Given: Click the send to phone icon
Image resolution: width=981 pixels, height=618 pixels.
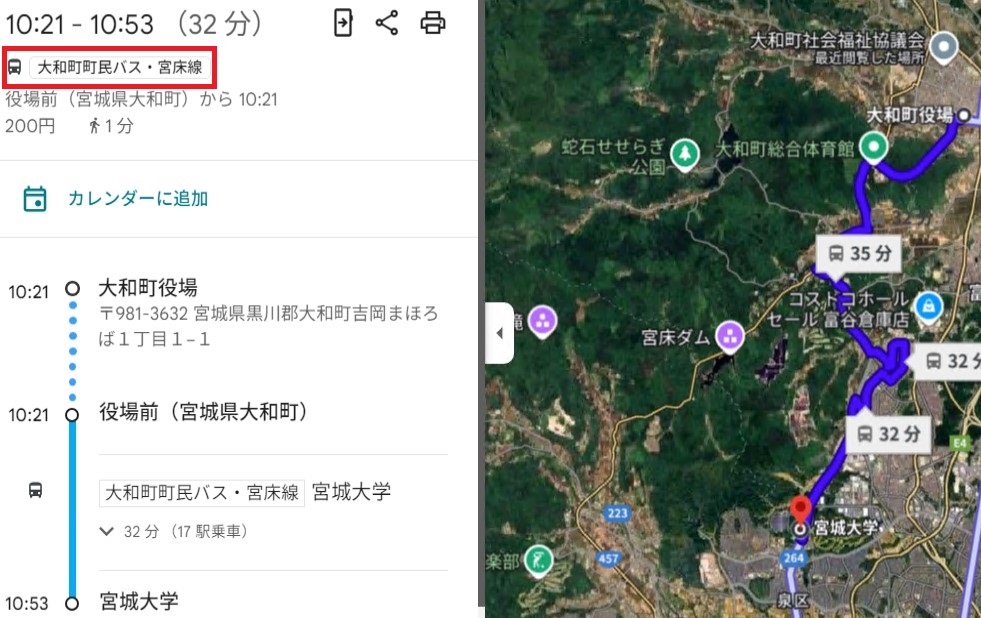Looking at the screenshot, I should (343, 23).
